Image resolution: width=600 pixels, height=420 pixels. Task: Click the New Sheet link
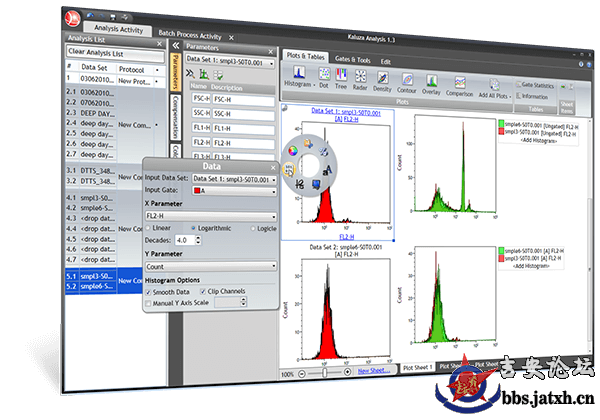(375, 371)
